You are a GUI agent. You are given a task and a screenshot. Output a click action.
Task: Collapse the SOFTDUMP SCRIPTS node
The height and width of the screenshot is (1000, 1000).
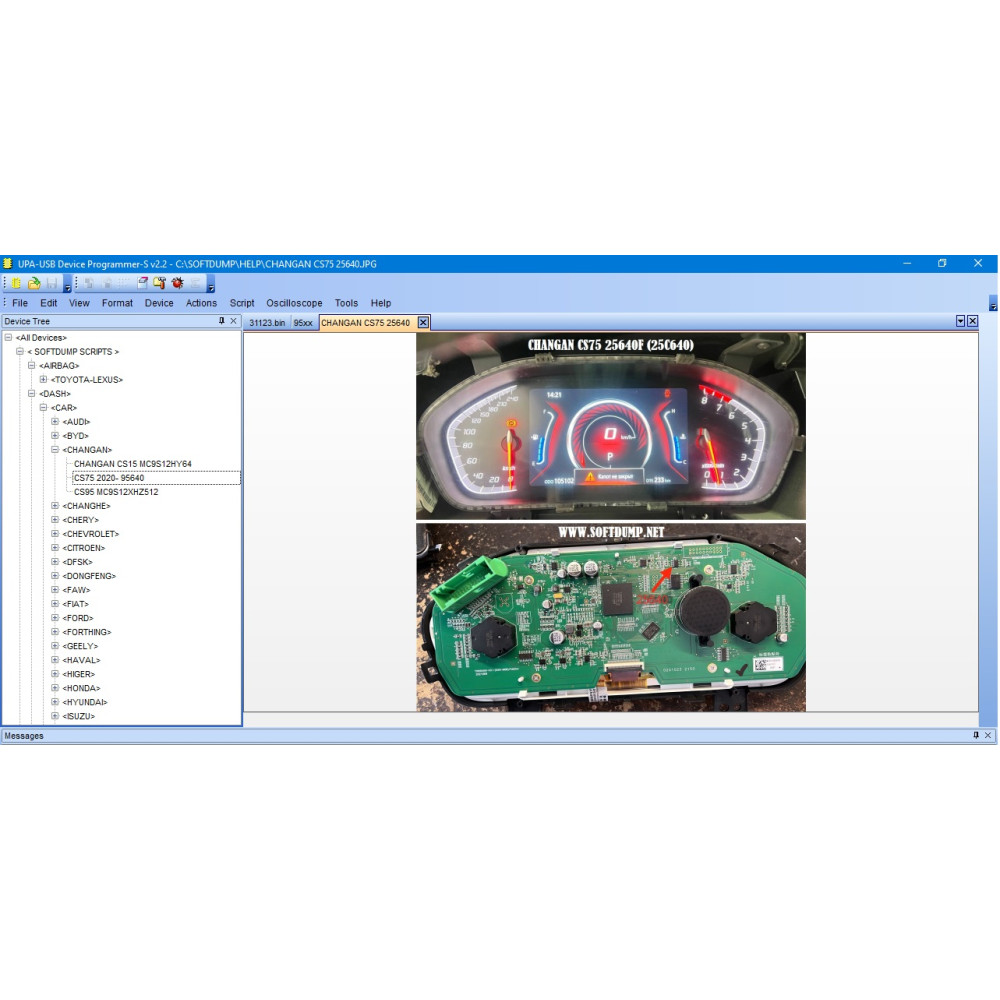point(20,352)
